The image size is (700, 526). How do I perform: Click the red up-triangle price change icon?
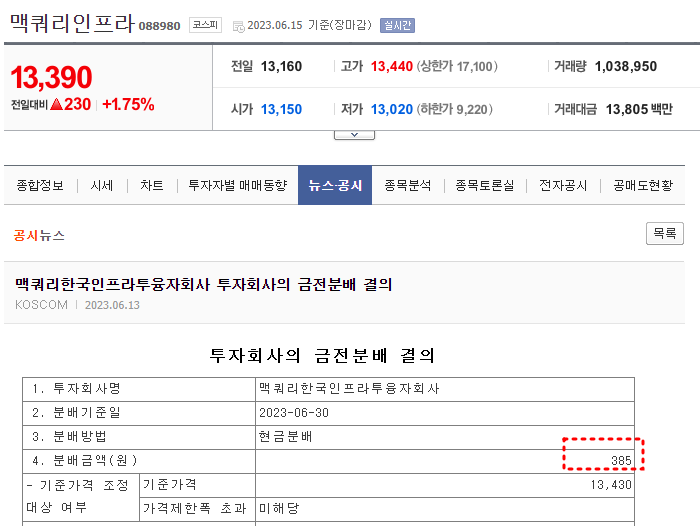pos(56,104)
